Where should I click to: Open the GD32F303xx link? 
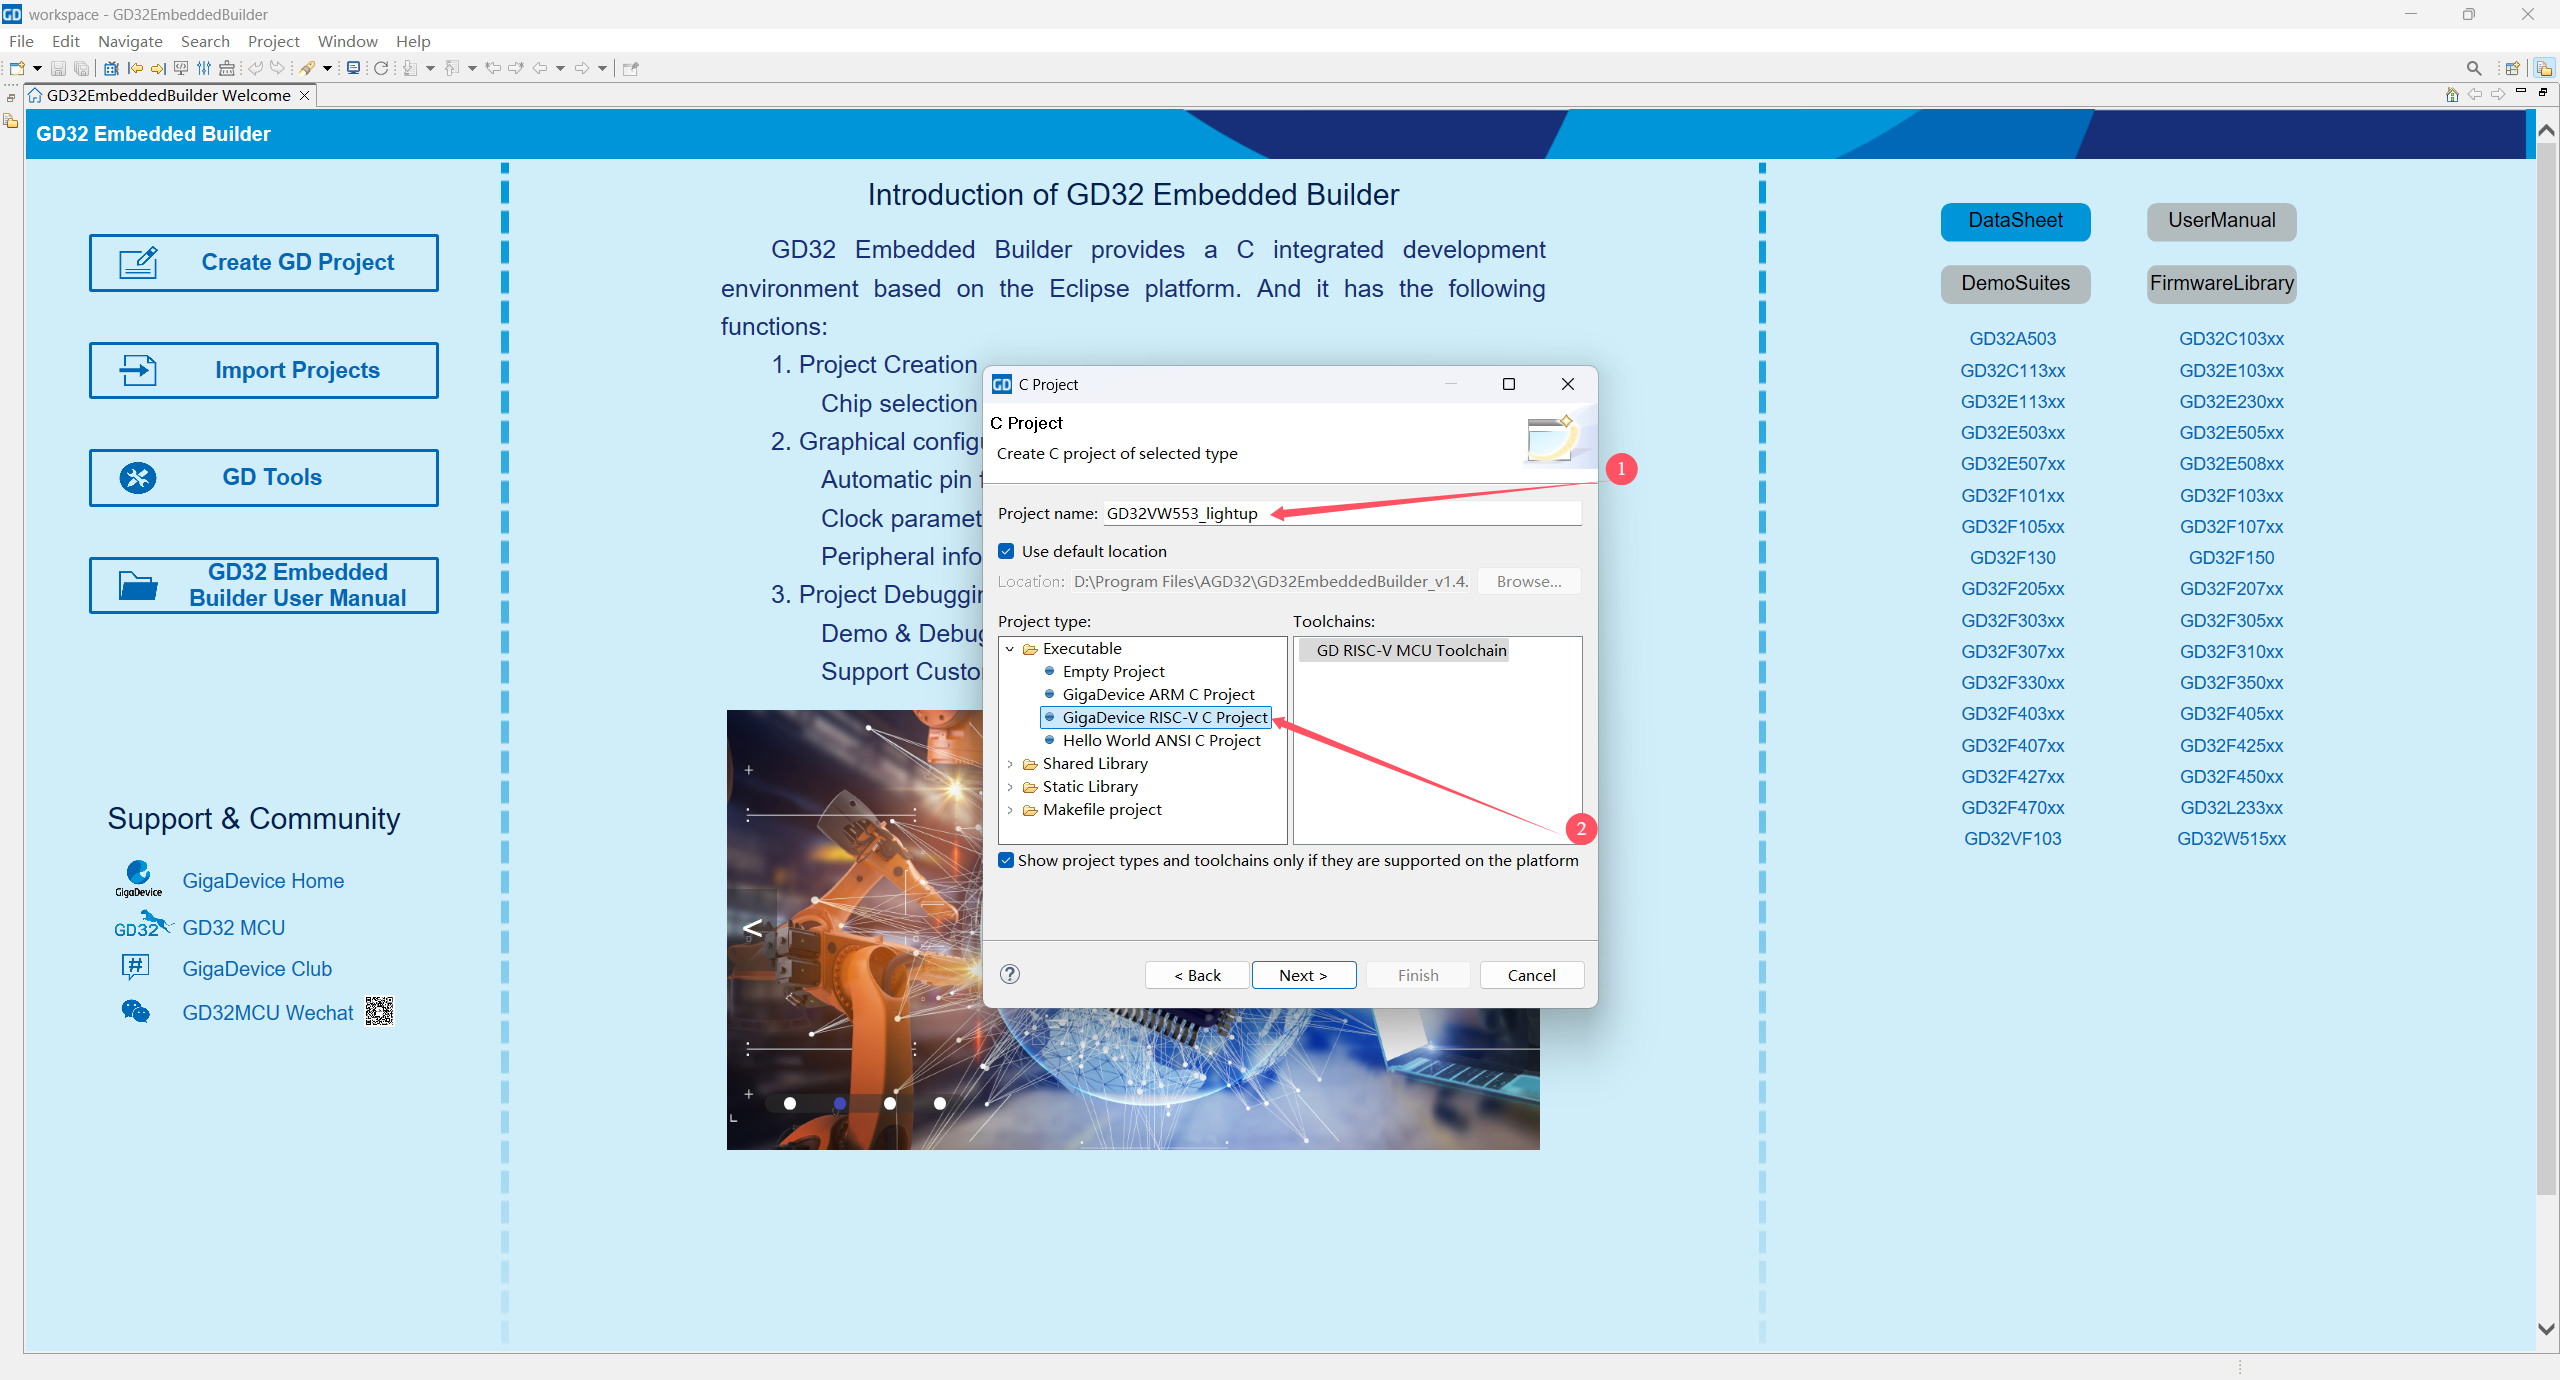2012,620
